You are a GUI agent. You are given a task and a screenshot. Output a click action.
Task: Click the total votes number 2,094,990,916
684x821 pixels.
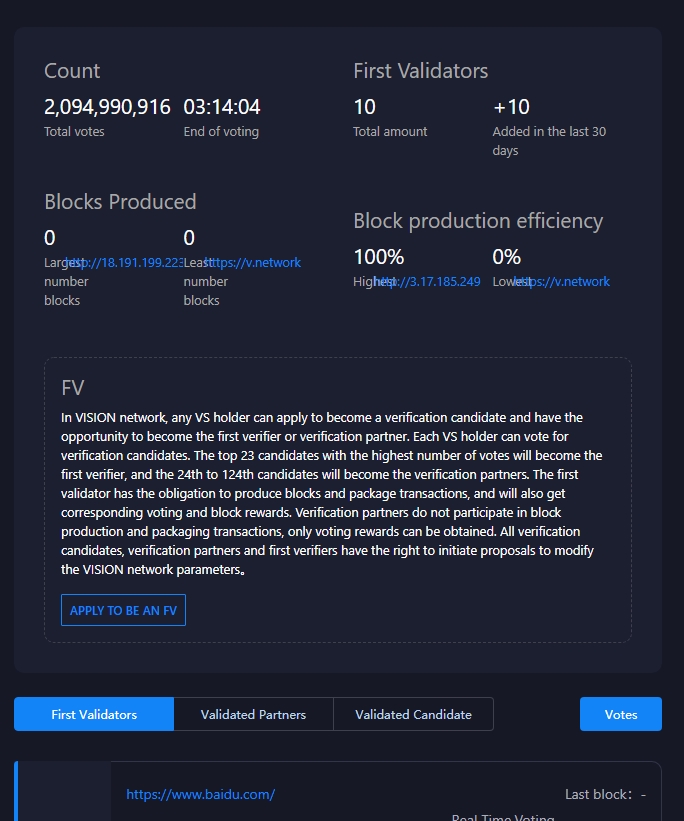(x=107, y=107)
